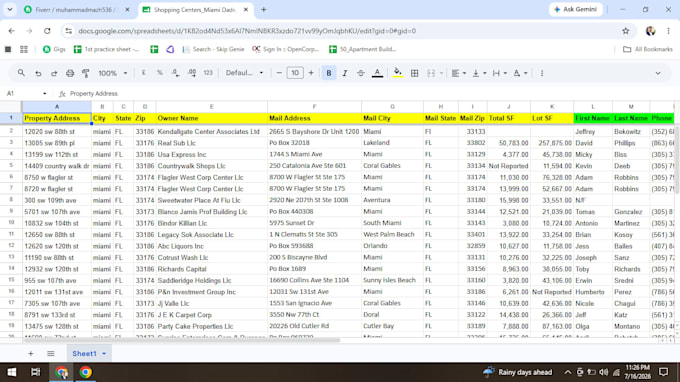Click the undo icon in toolbar
This screenshot has width=680, height=382.
(38, 73)
